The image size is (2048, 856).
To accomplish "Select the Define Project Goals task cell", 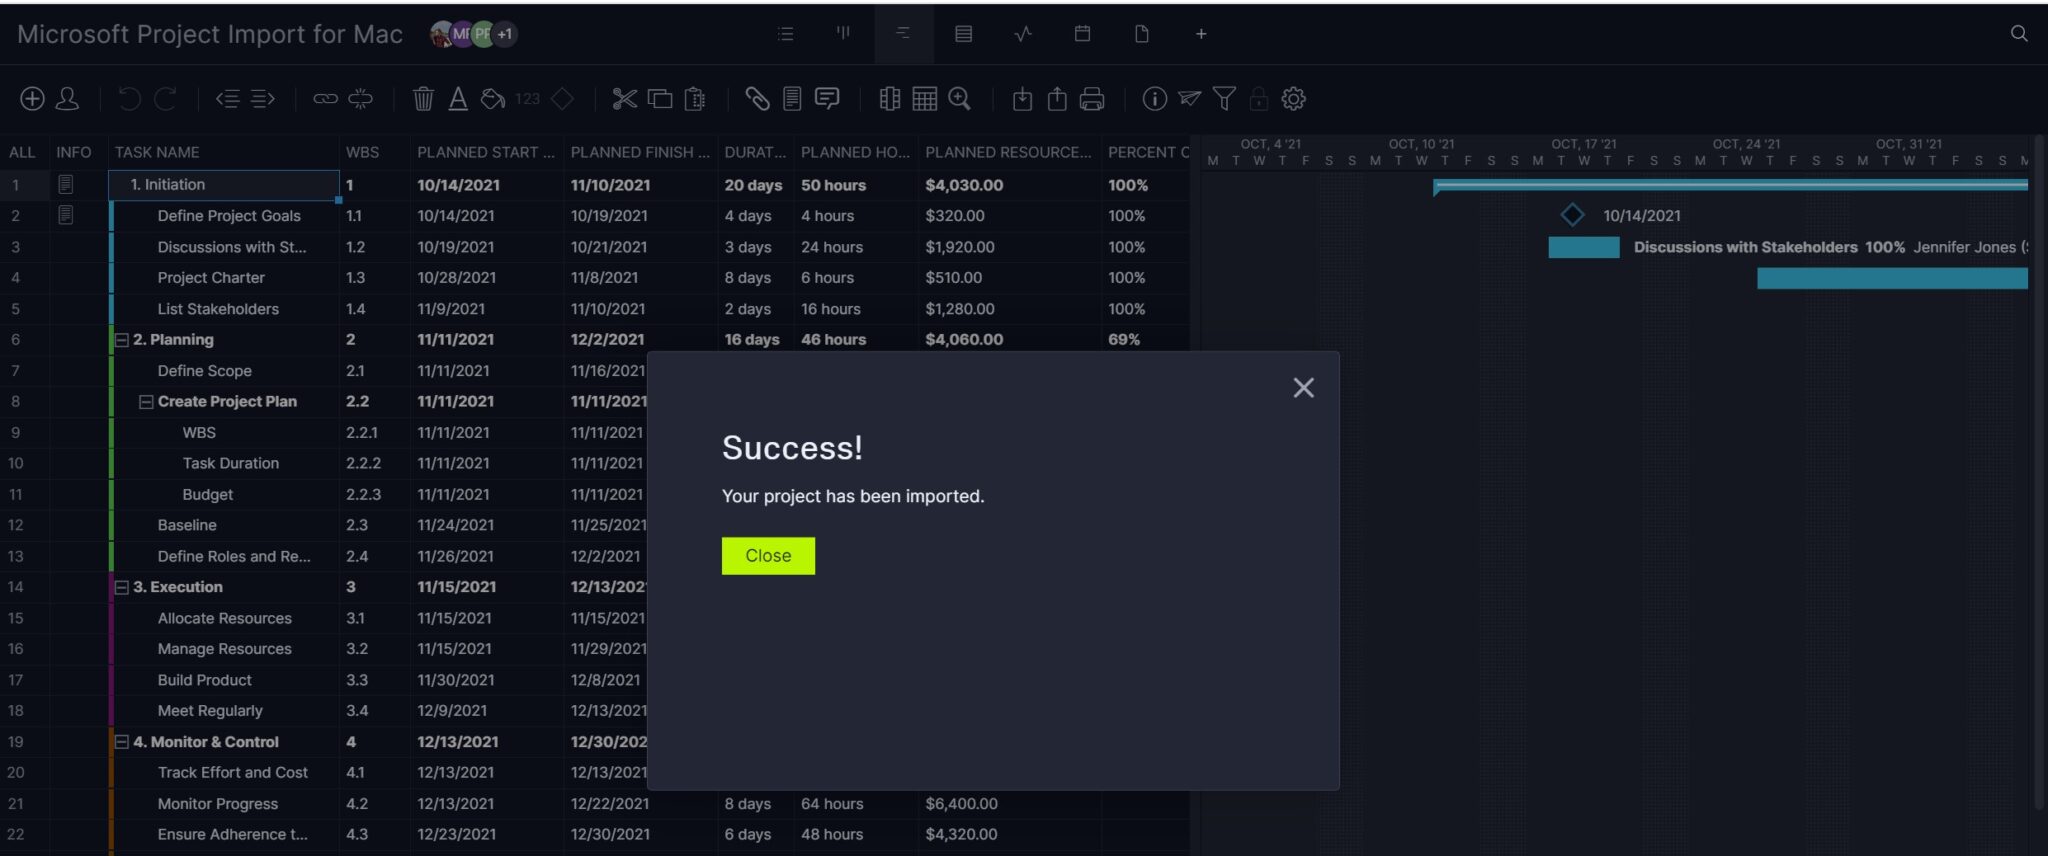I will 228,216.
